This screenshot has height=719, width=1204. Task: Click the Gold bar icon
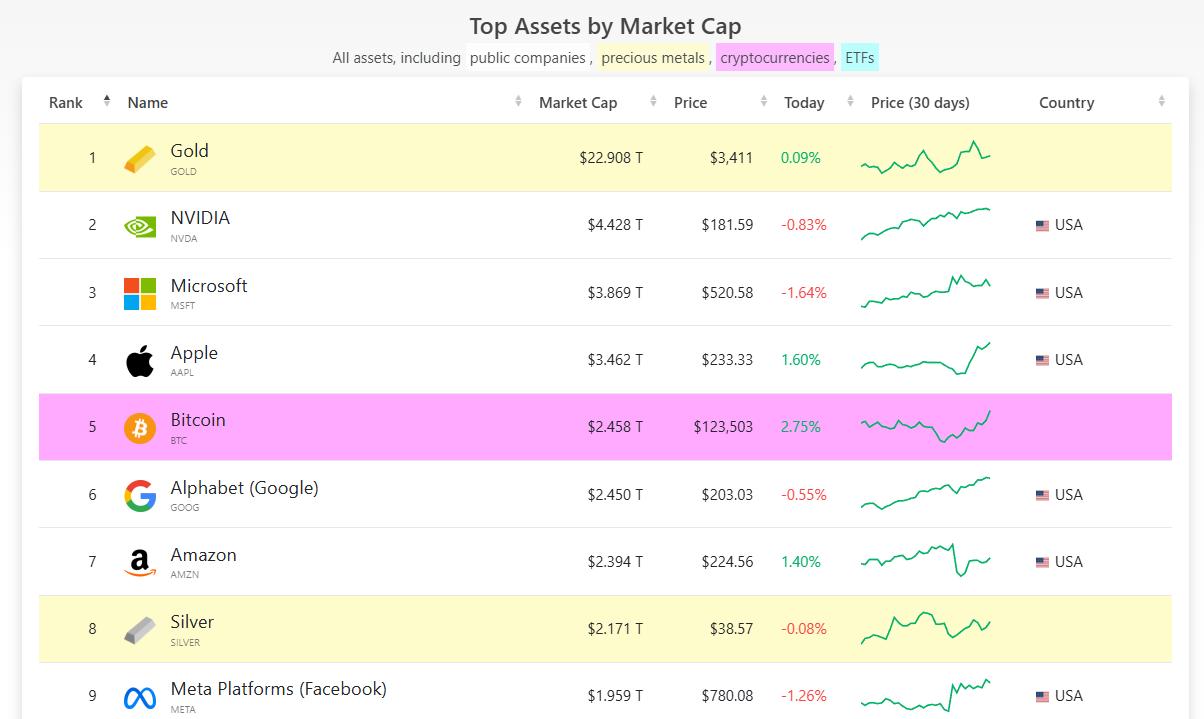click(x=140, y=158)
